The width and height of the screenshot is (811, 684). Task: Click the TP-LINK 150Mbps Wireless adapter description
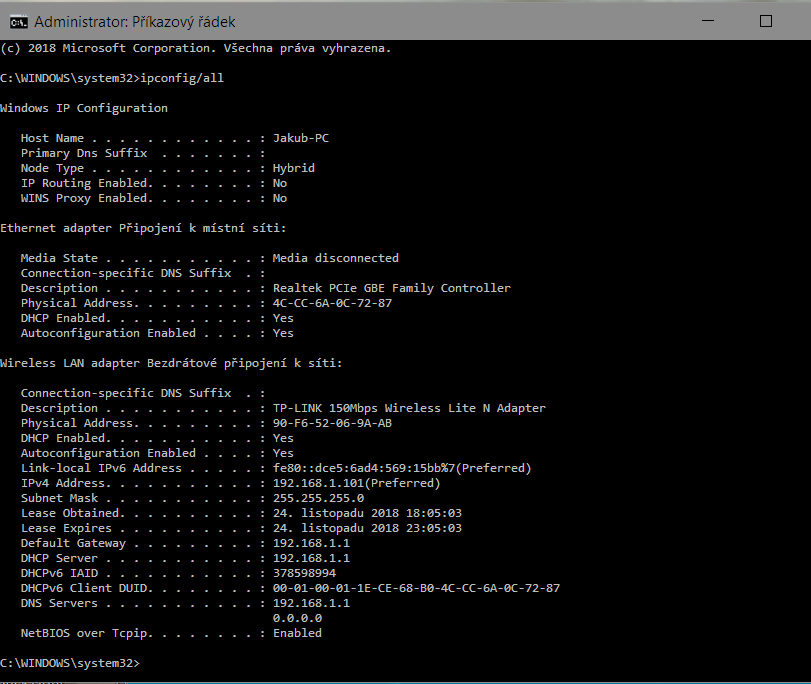pos(409,408)
